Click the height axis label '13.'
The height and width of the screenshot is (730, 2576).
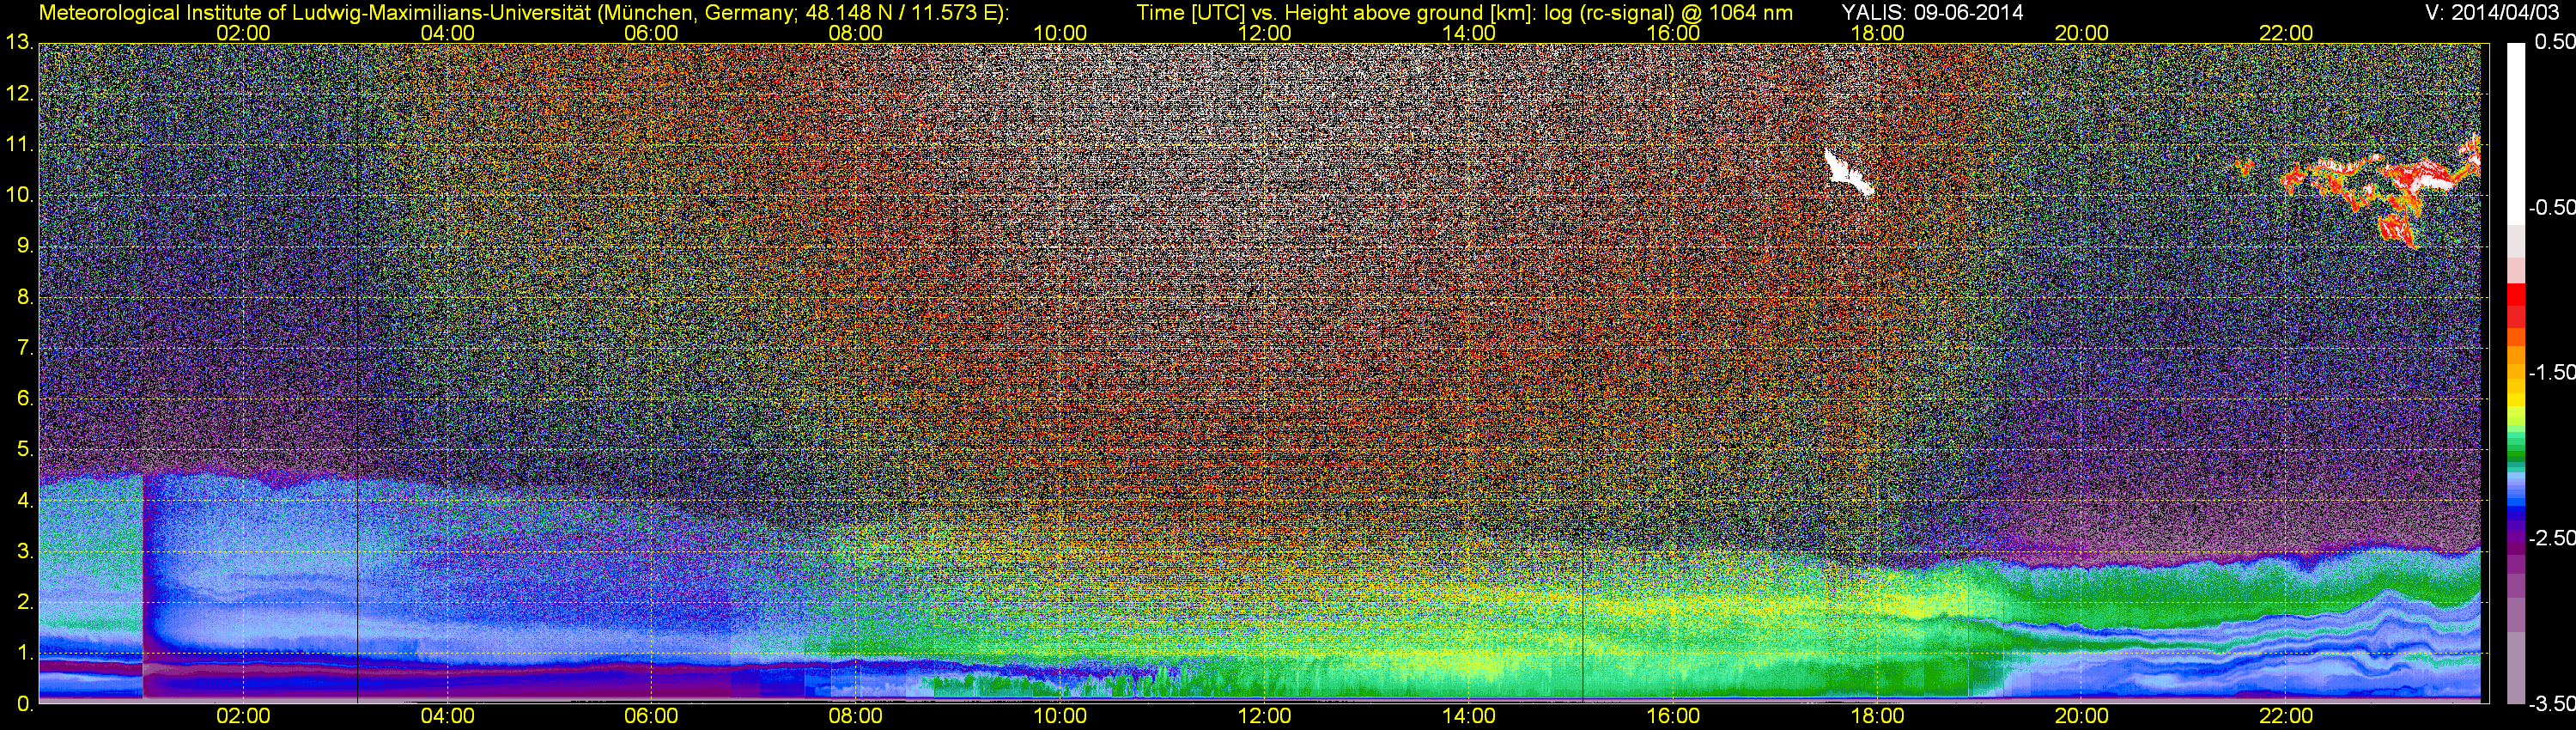[19, 43]
